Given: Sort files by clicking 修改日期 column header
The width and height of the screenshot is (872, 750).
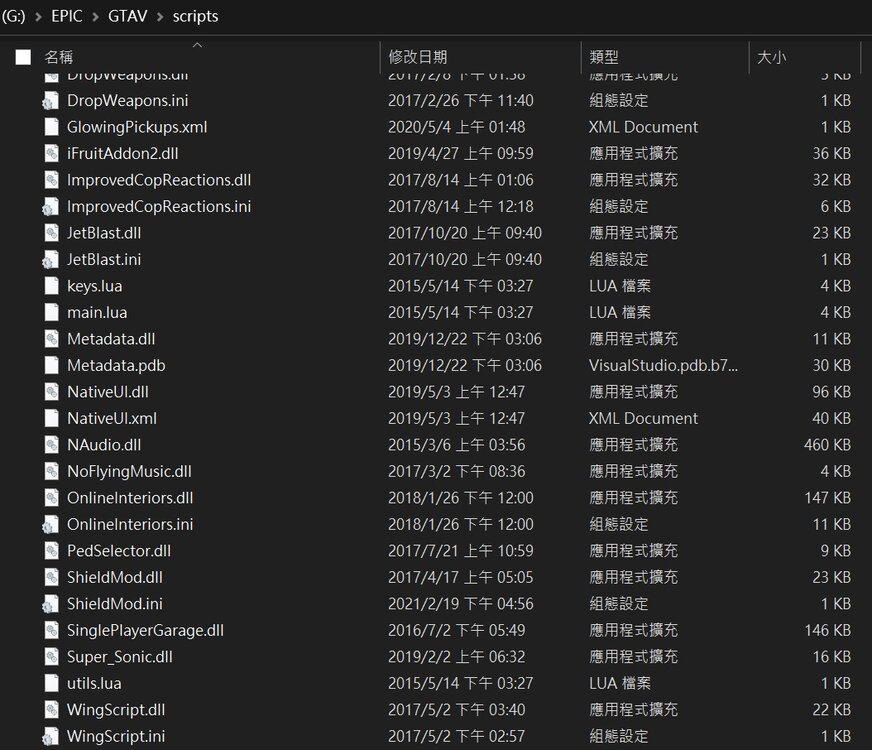Looking at the screenshot, I should click(x=420, y=57).
